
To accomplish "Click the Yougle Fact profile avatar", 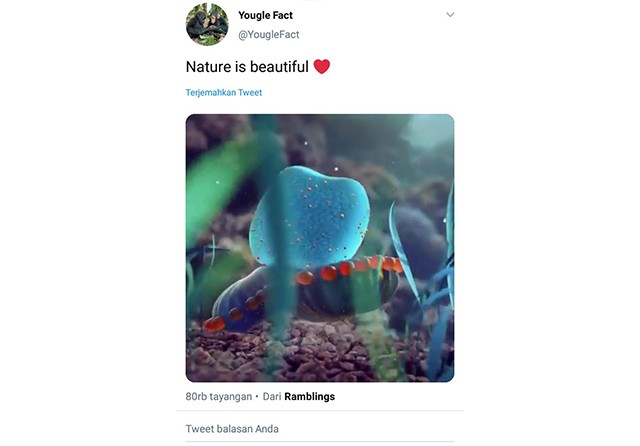I will click(207, 25).
